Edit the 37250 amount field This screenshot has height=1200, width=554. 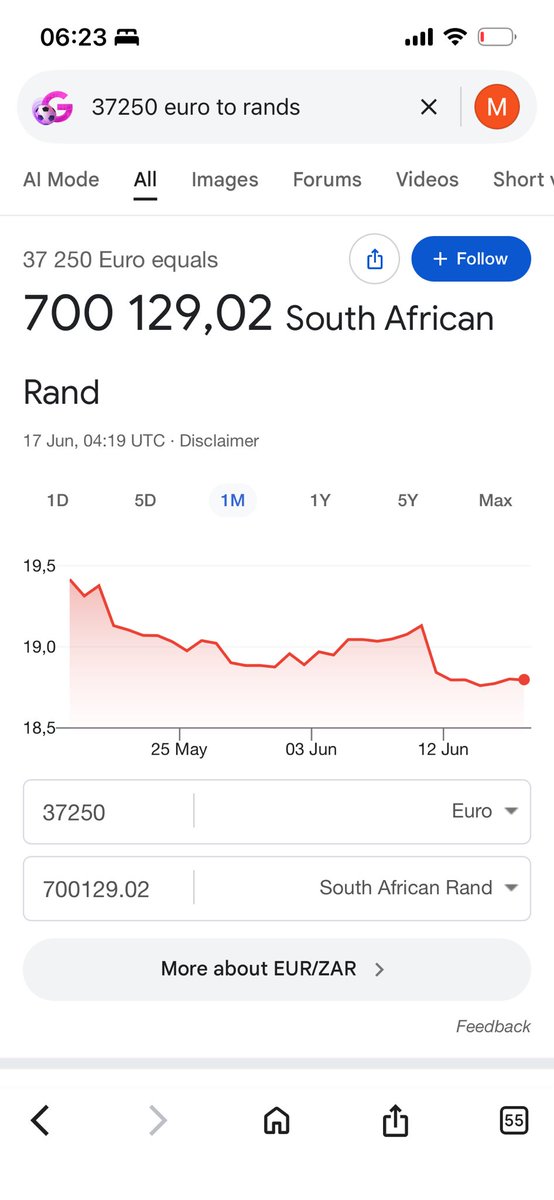108,812
